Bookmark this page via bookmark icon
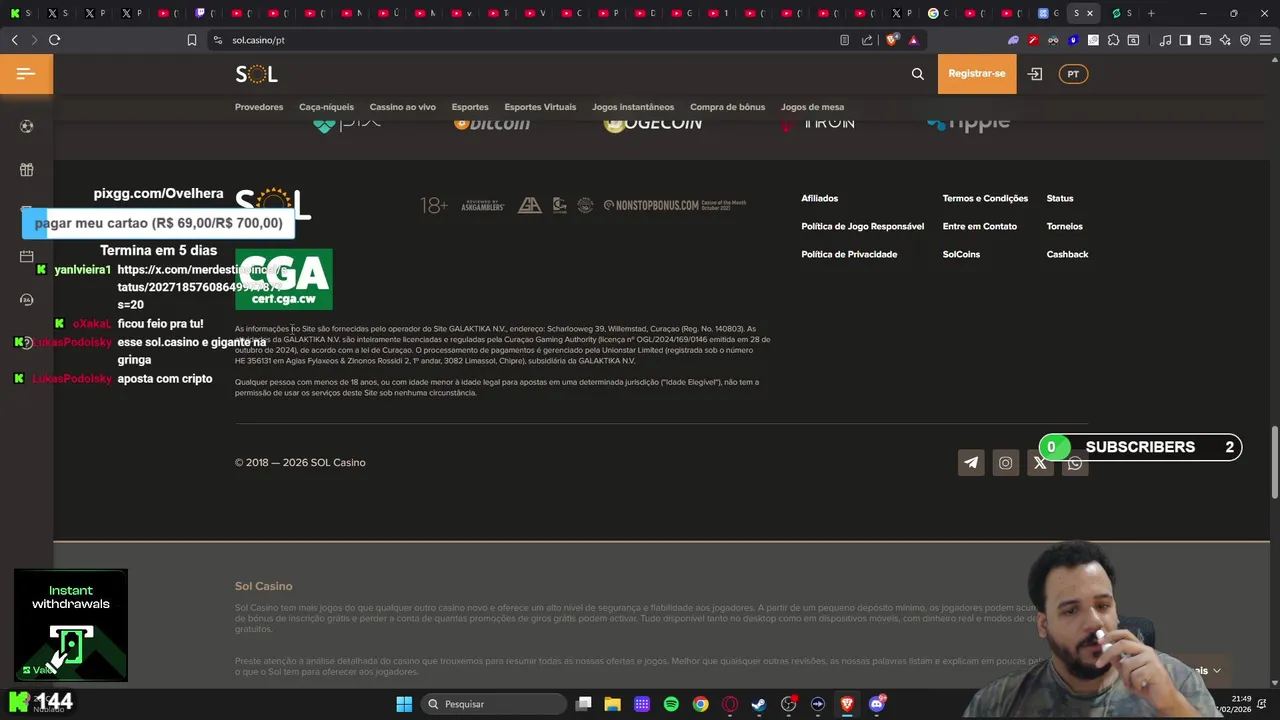Screen dimensions: 1280x720 point(191,40)
